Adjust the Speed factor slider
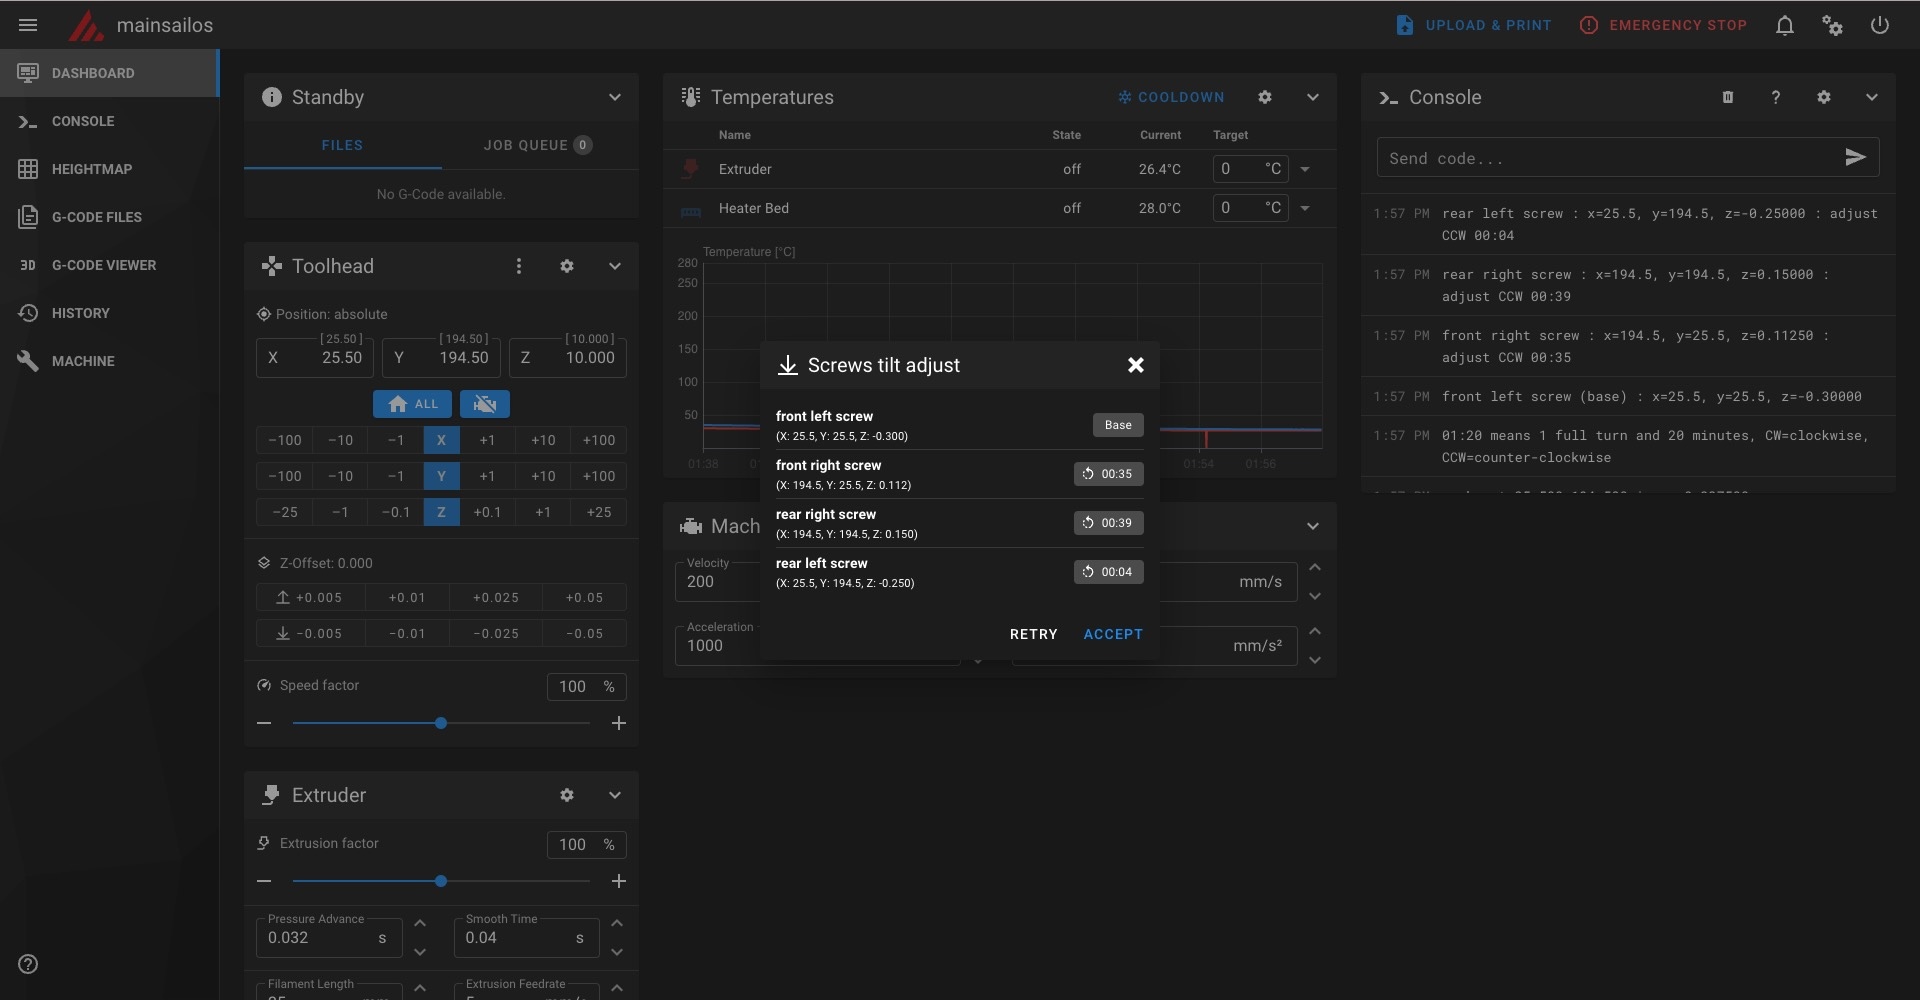The height and width of the screenshot is (1000, 1920). 441,723
